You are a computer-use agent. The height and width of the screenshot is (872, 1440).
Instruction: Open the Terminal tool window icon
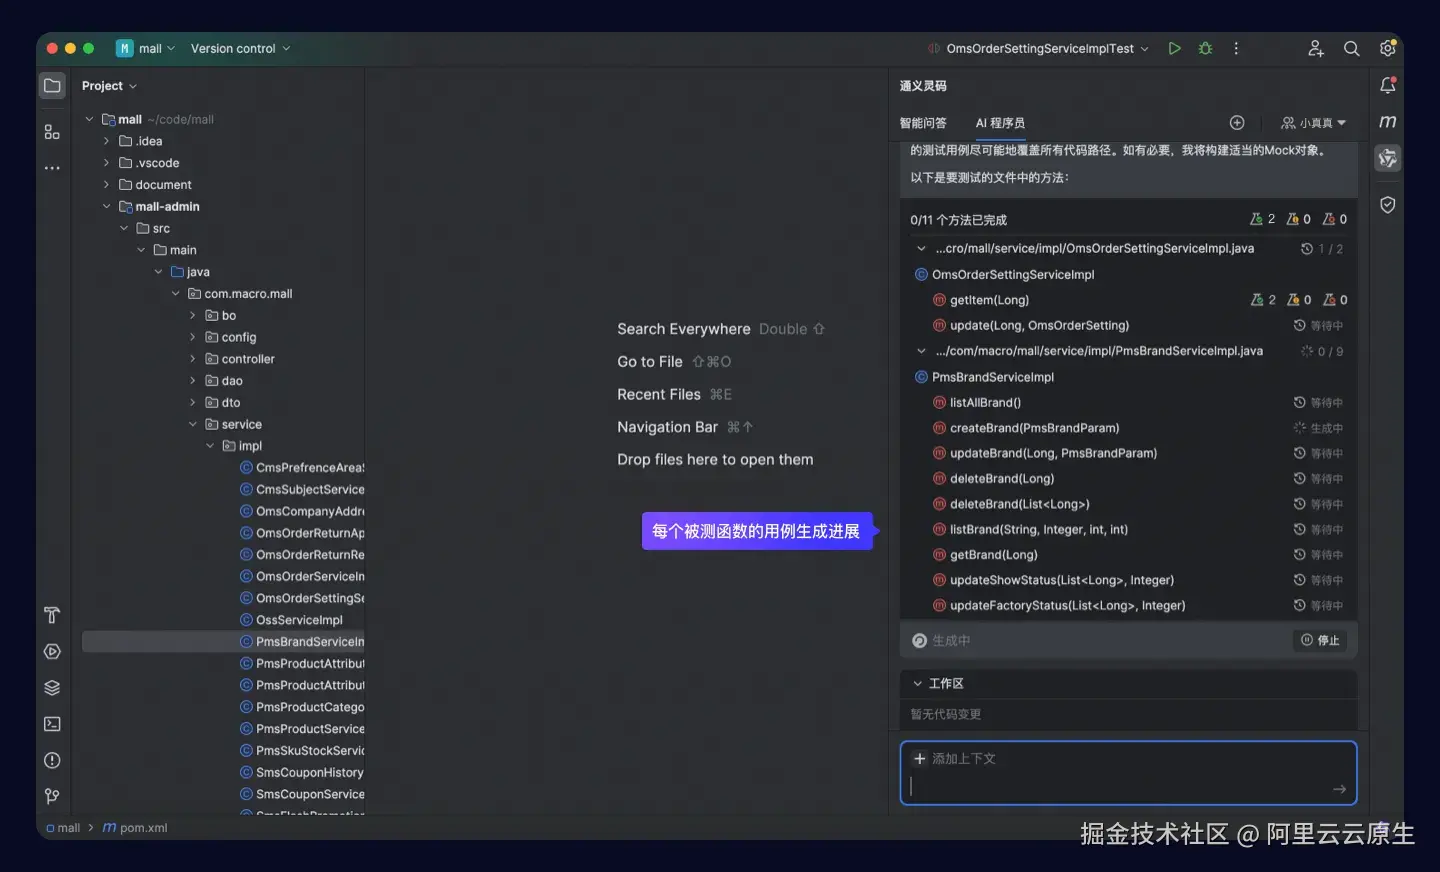pos(52,724)
